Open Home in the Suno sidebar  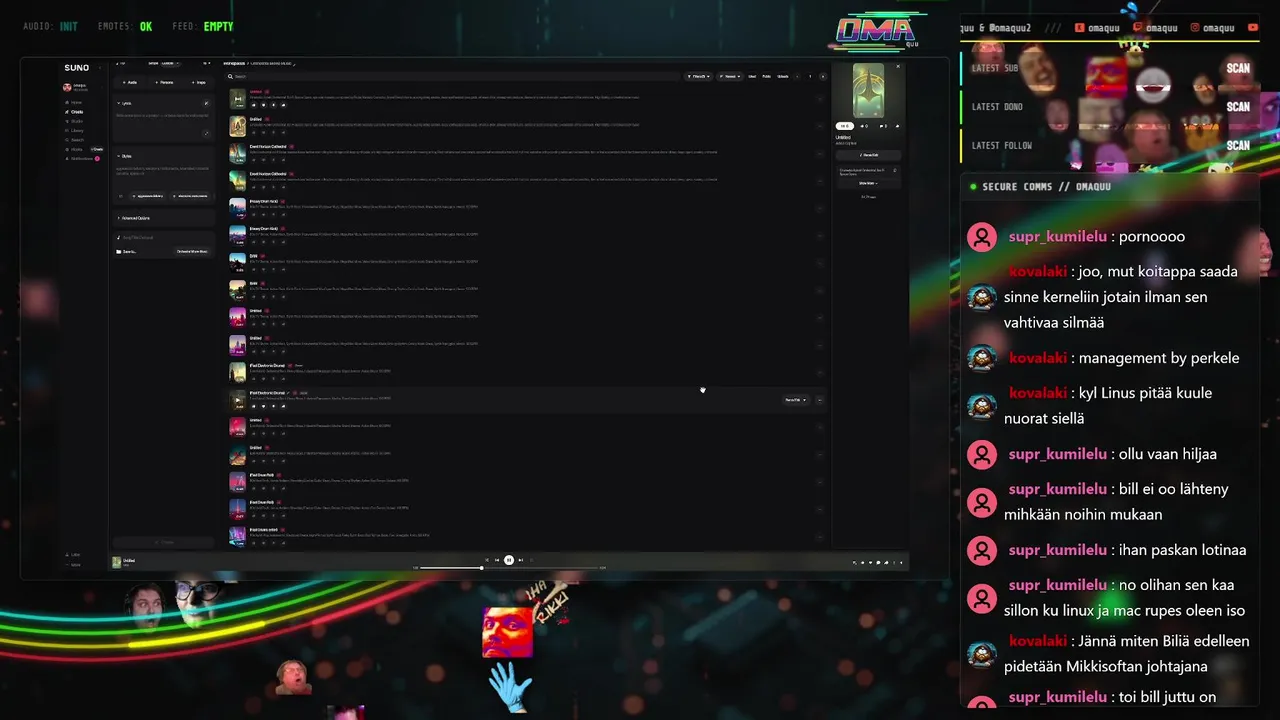point(76,102)
